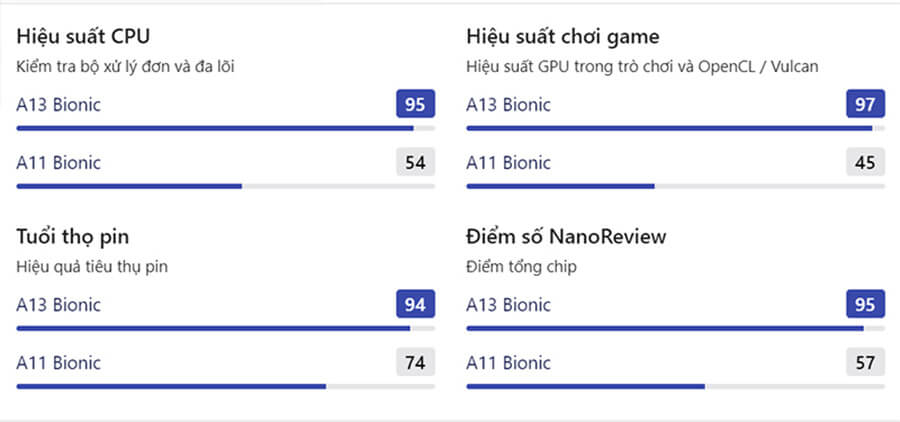Click the 97 gaming score badge

(865, 104)
